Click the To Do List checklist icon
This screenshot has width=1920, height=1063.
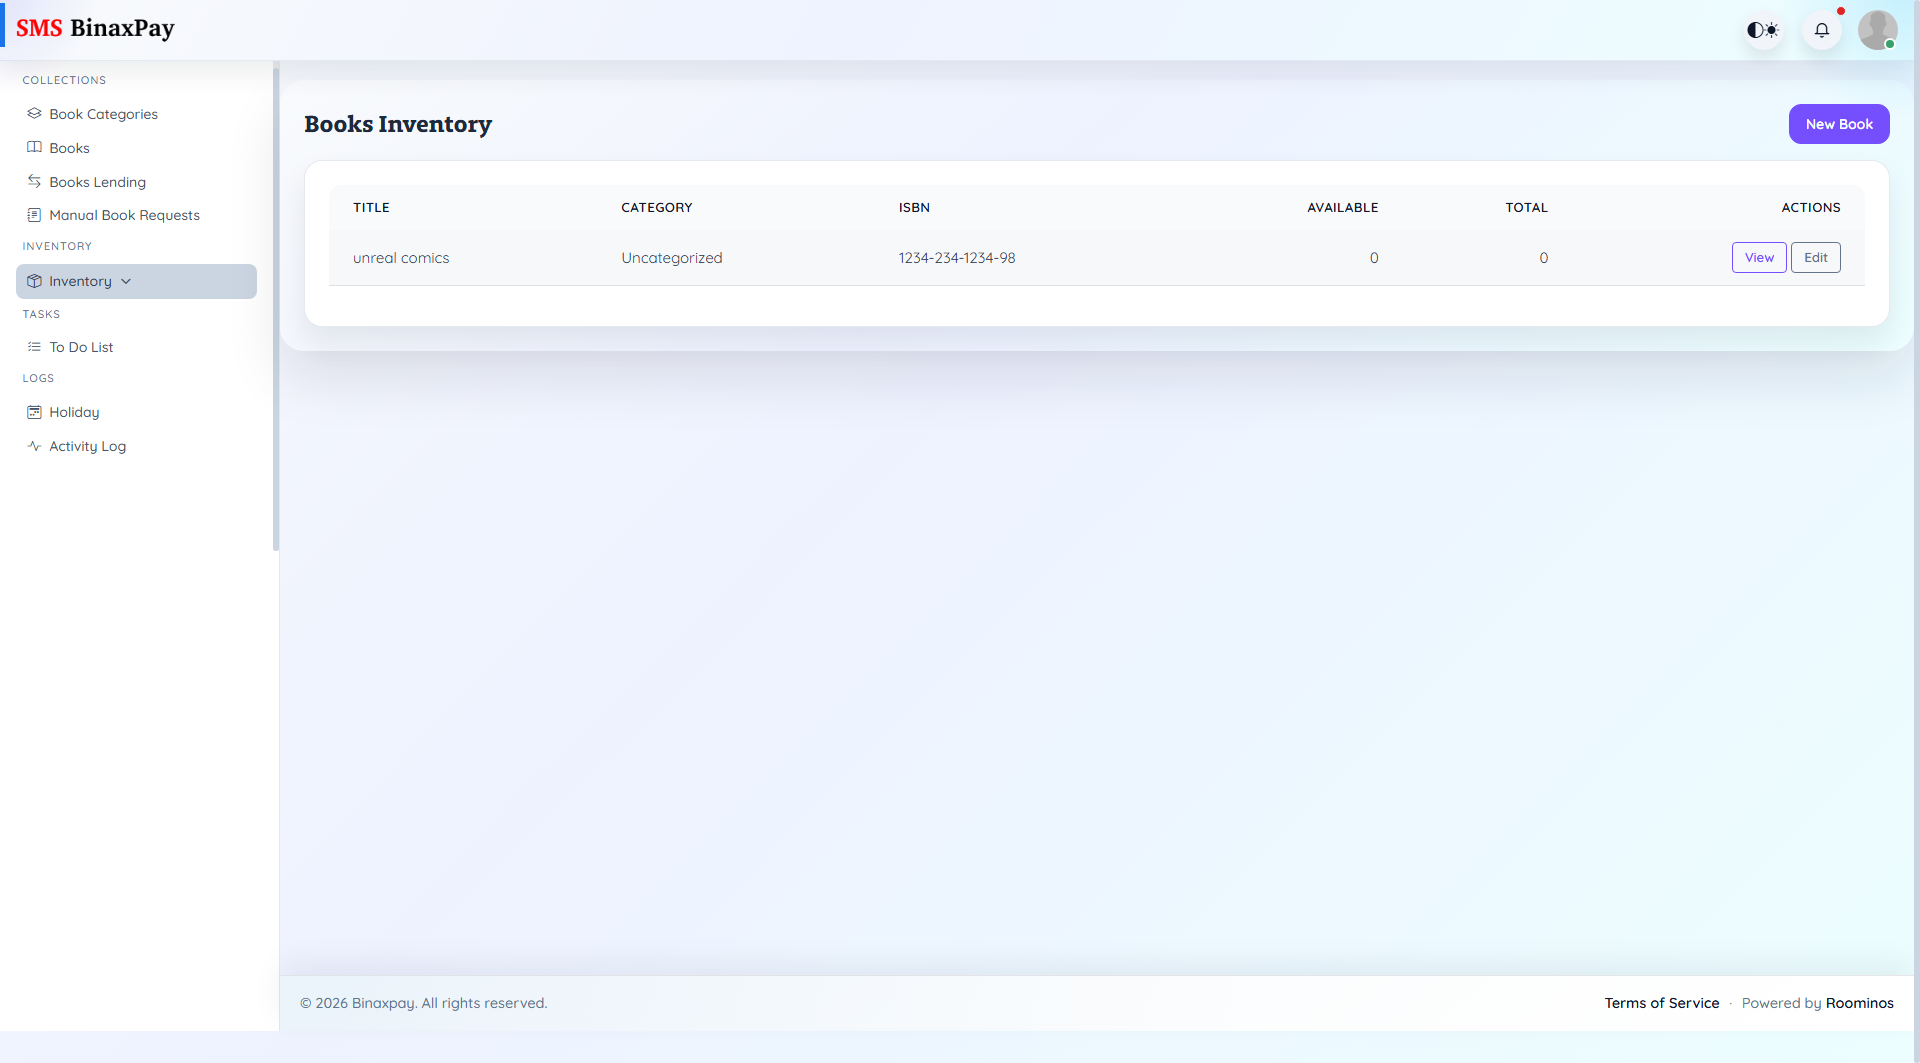(35, 346)
